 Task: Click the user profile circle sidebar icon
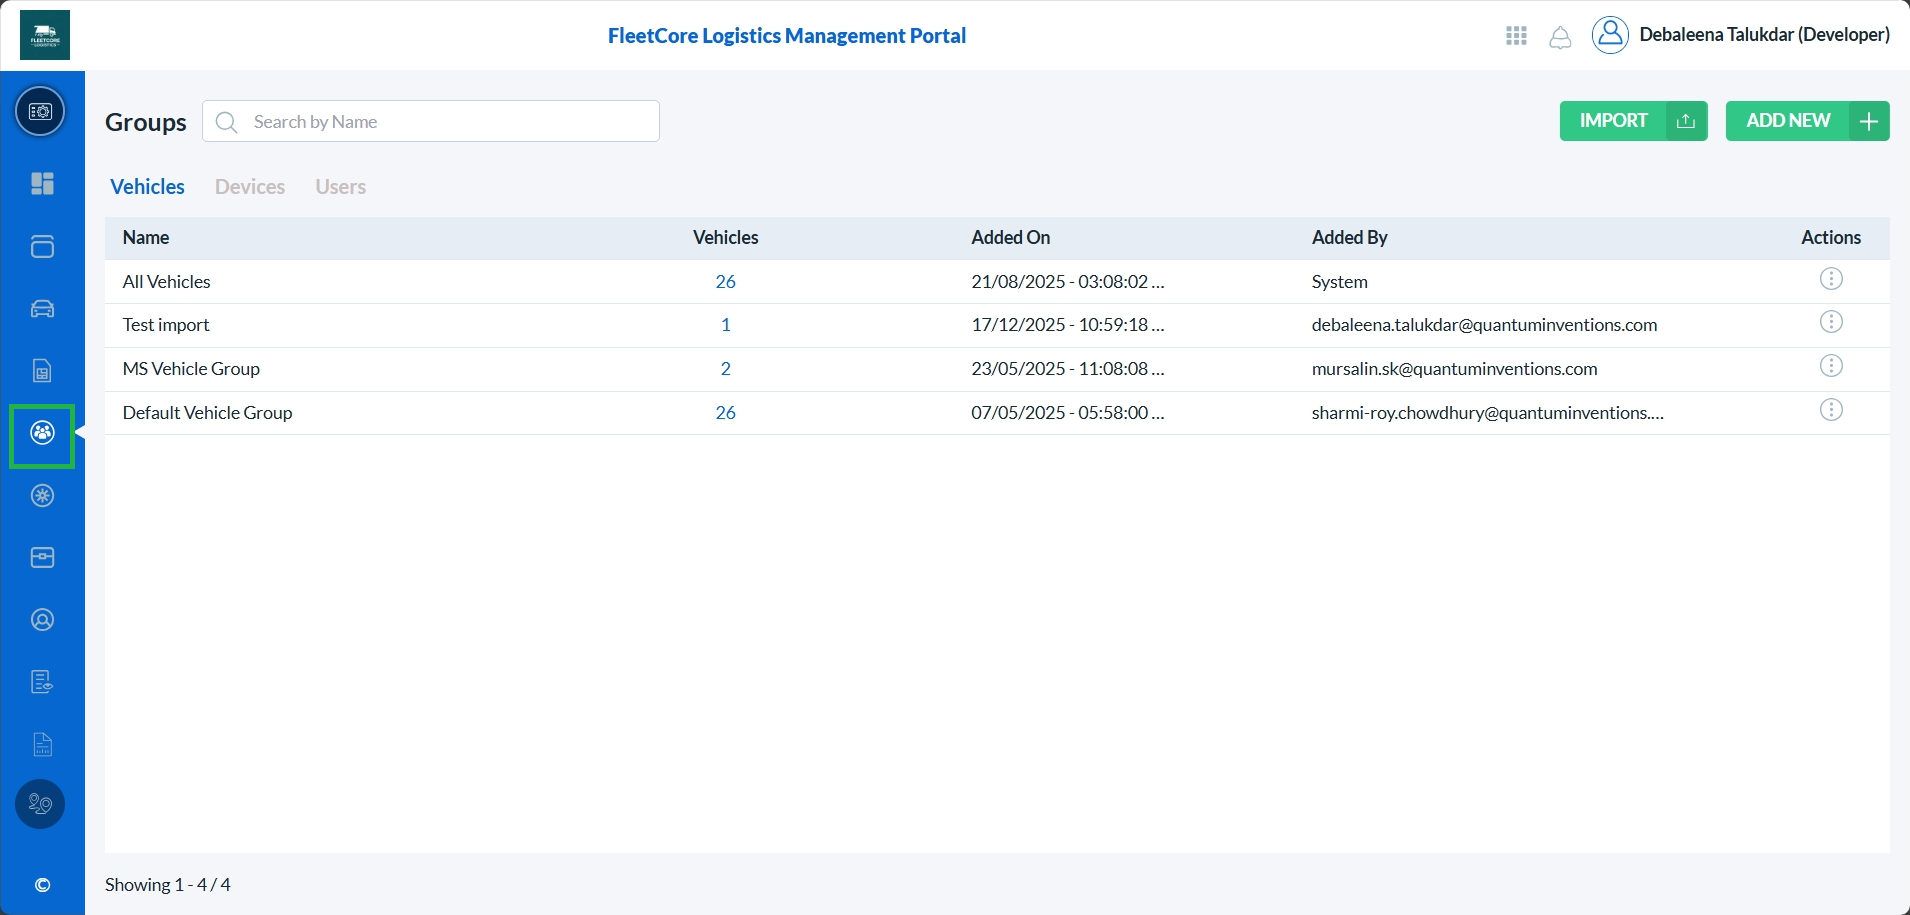(42, 620)
